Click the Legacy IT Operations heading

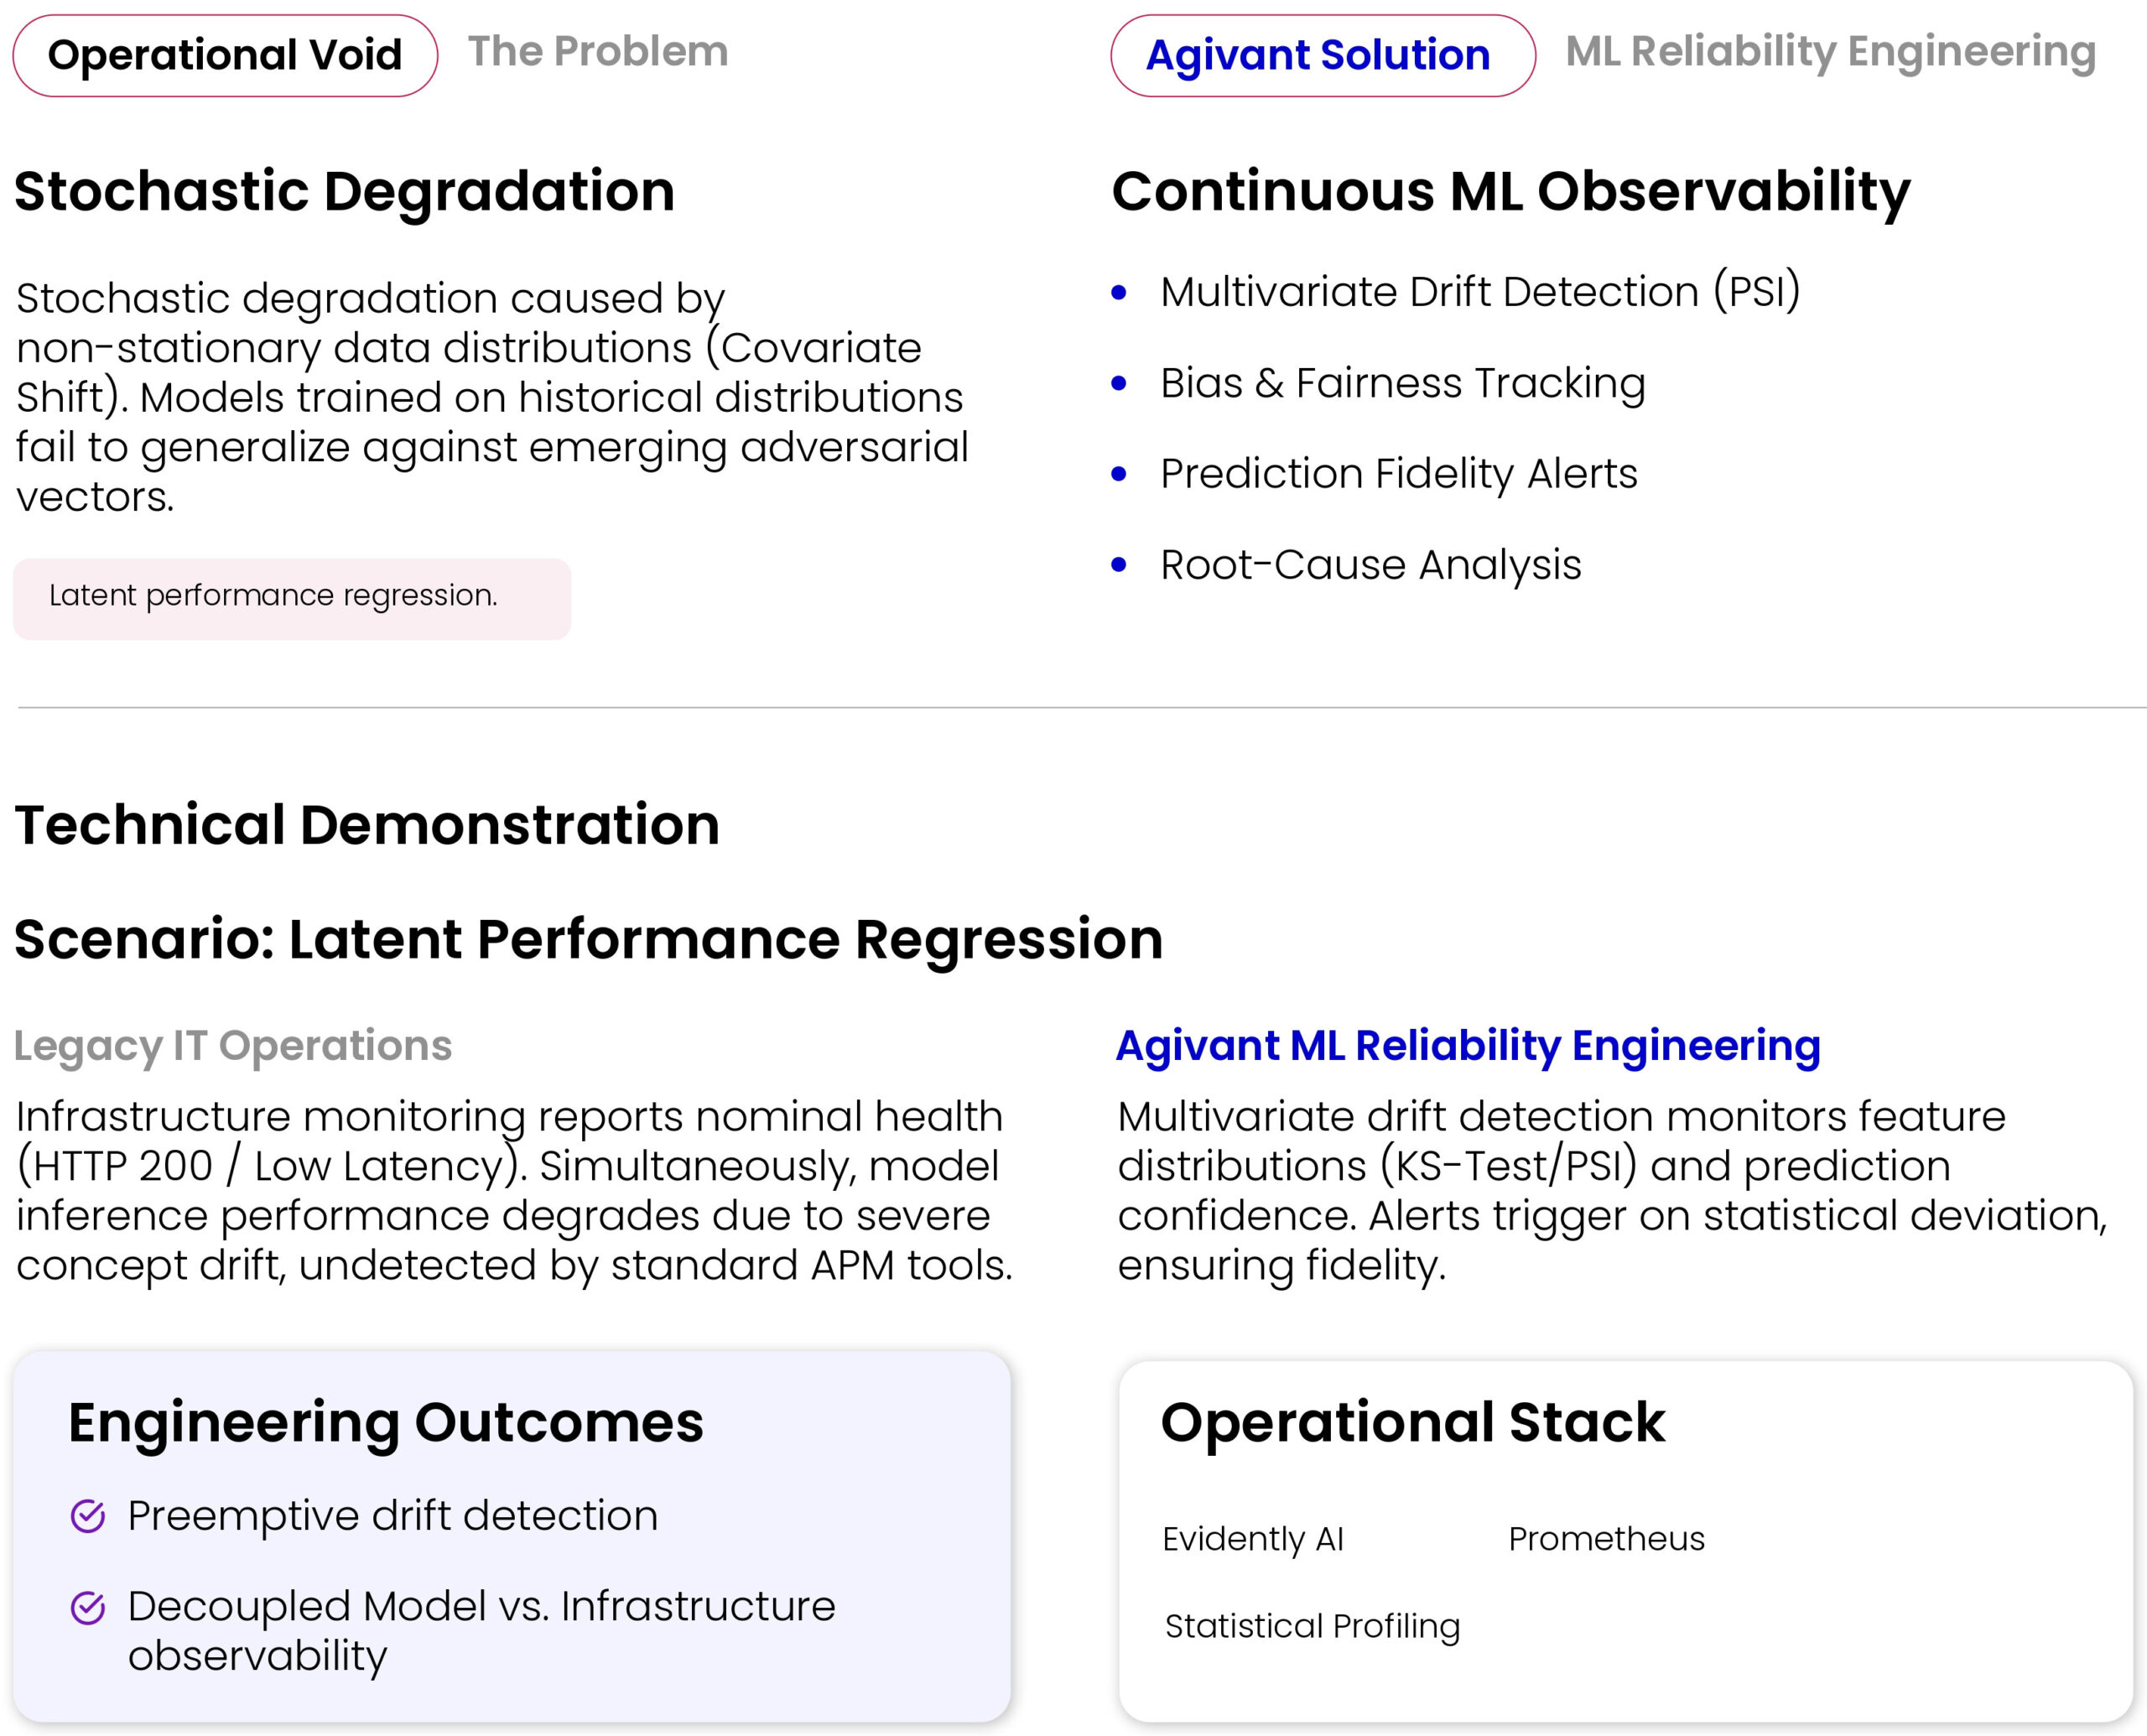click(233, 1046)
